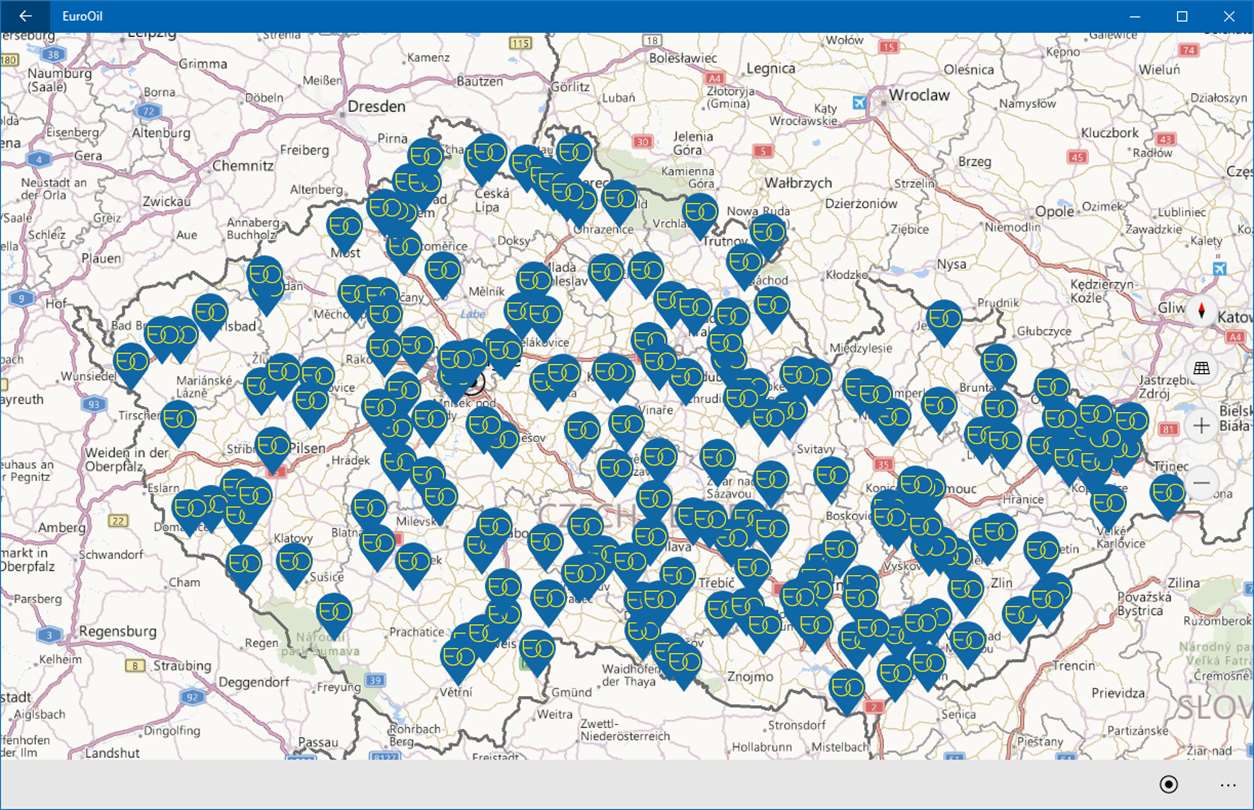
Task: Select the pin above Sušice label
Action: (x=294, y=565)
